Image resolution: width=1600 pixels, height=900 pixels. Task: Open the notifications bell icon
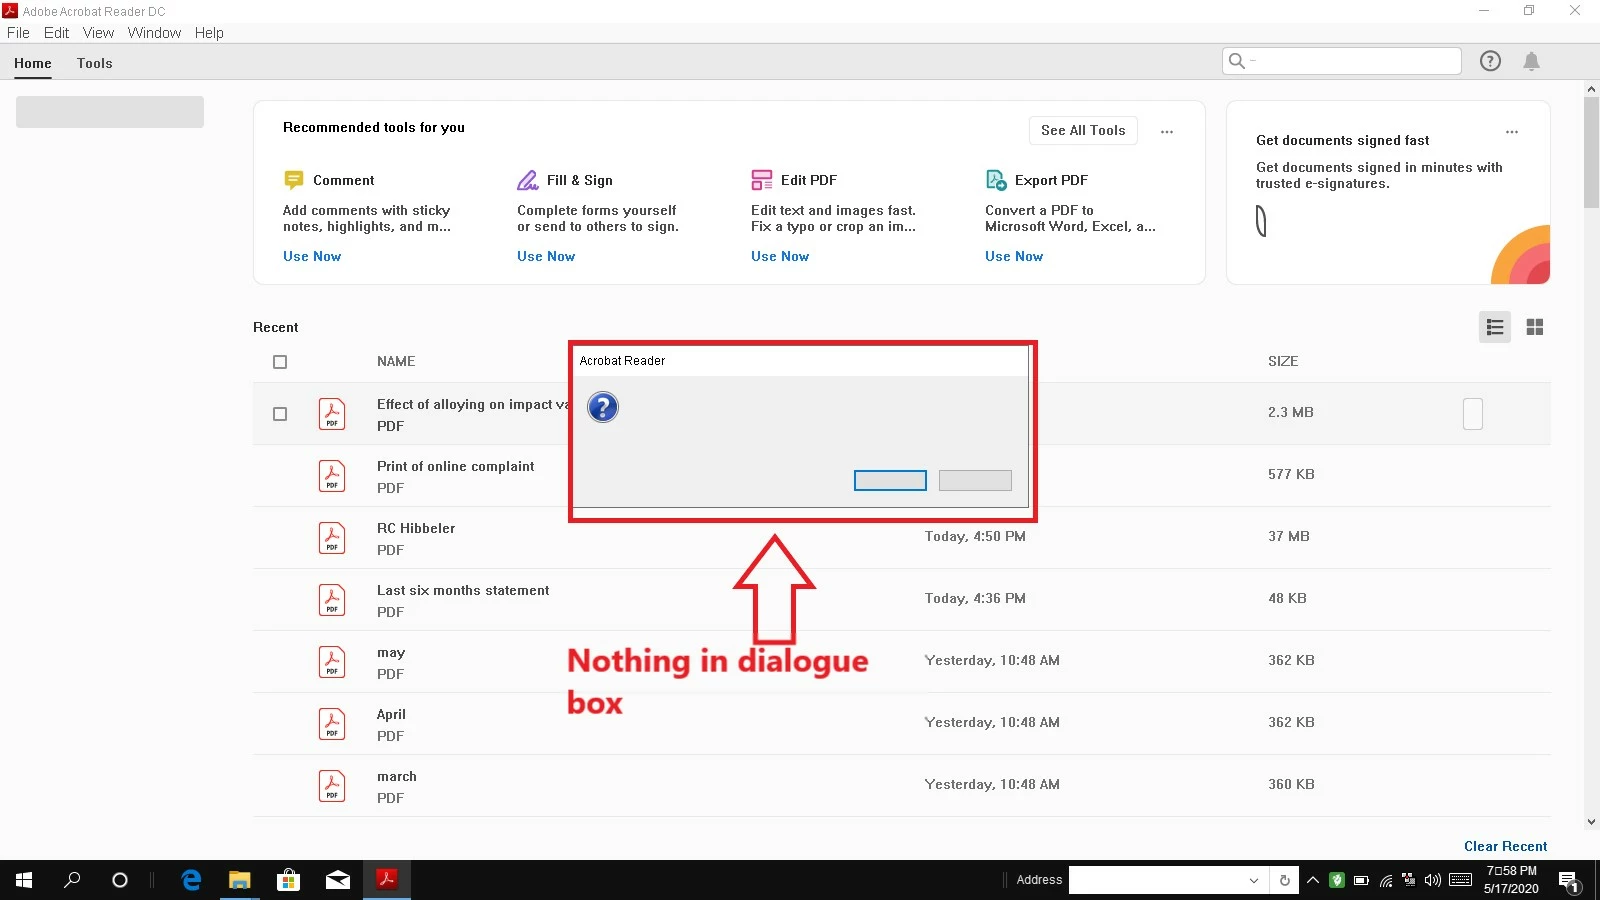pos(1531,61)
